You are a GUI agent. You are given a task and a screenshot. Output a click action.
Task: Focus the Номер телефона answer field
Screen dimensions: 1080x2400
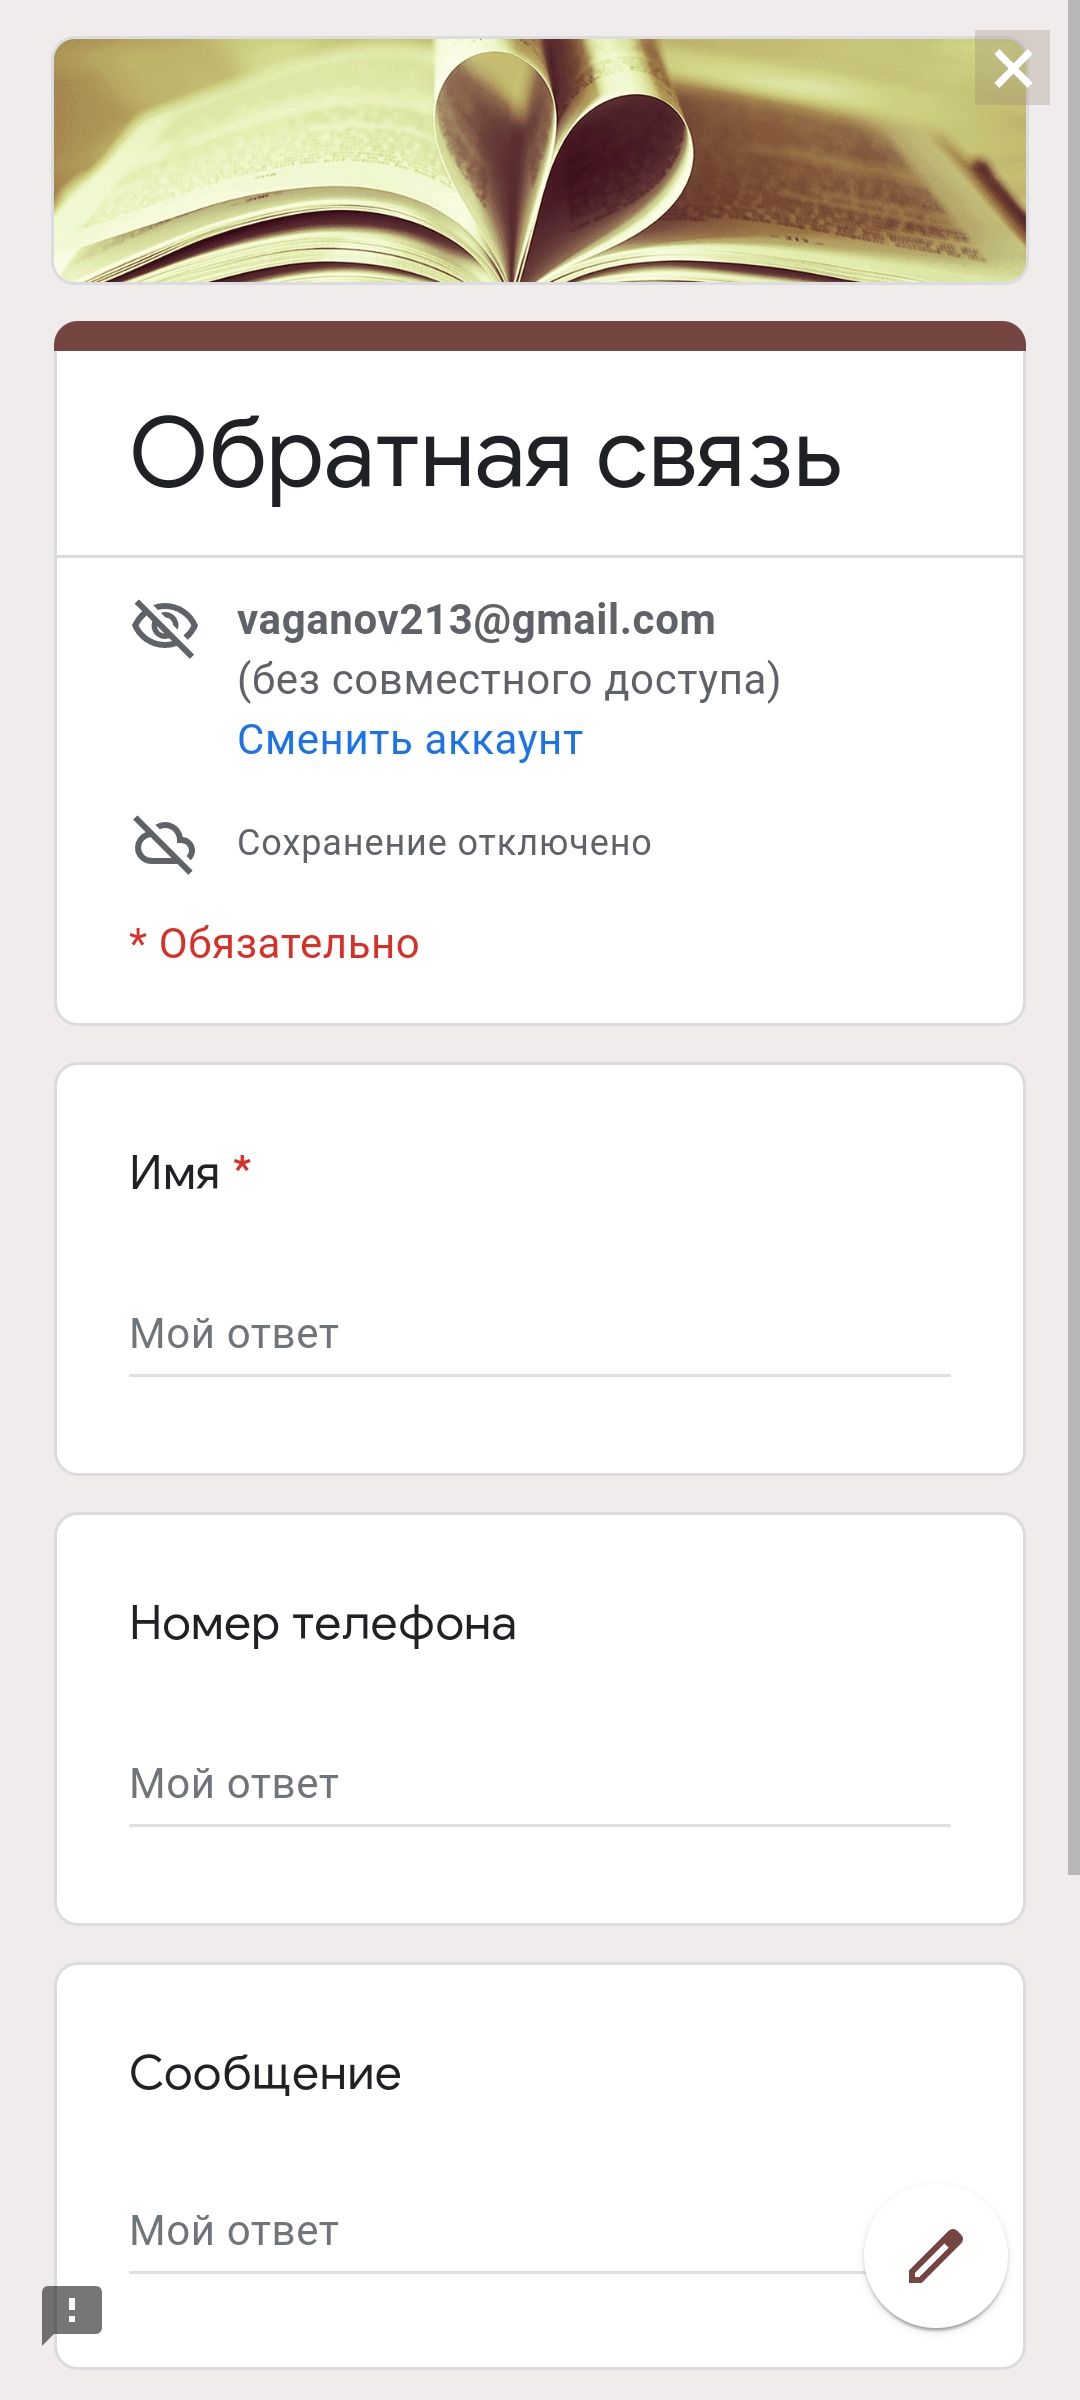tap(540, 1785)
